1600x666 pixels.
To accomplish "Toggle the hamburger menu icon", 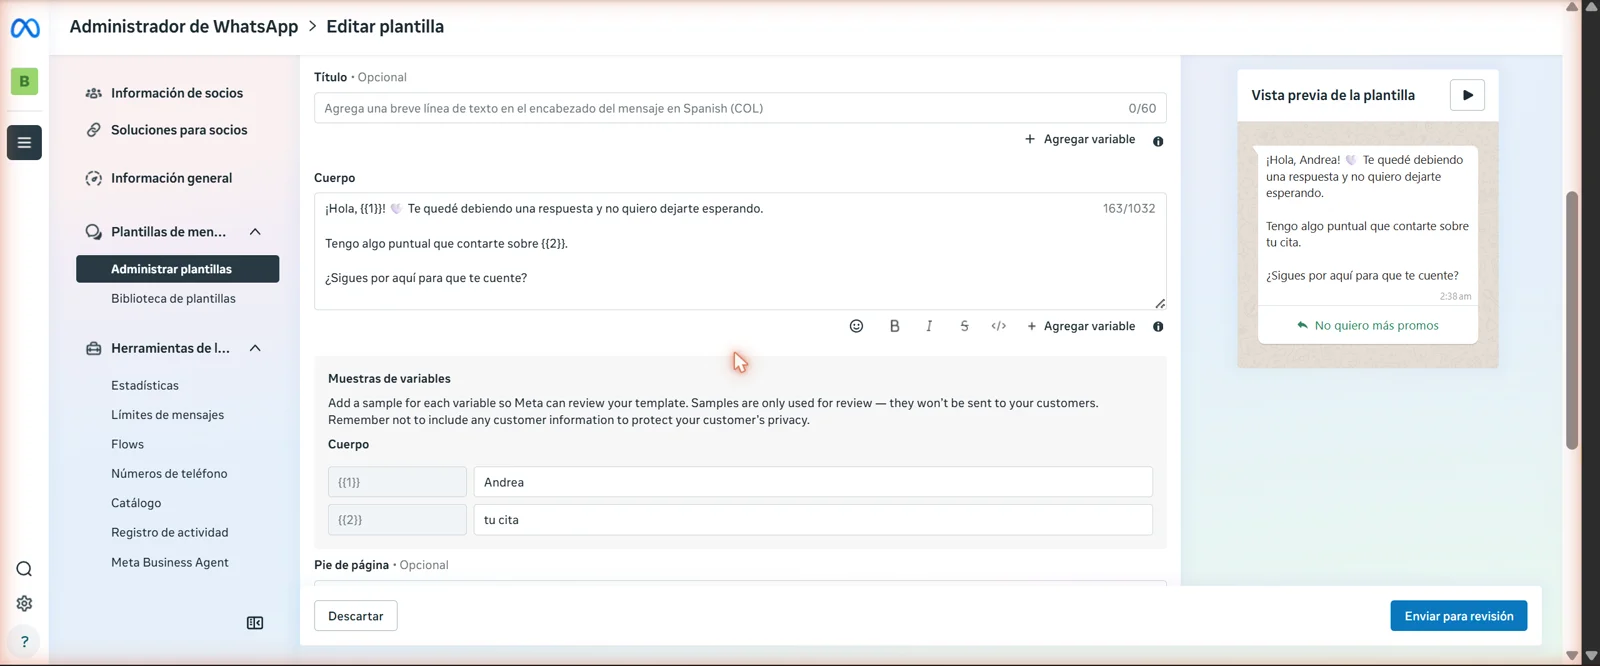I will (24, 142).
